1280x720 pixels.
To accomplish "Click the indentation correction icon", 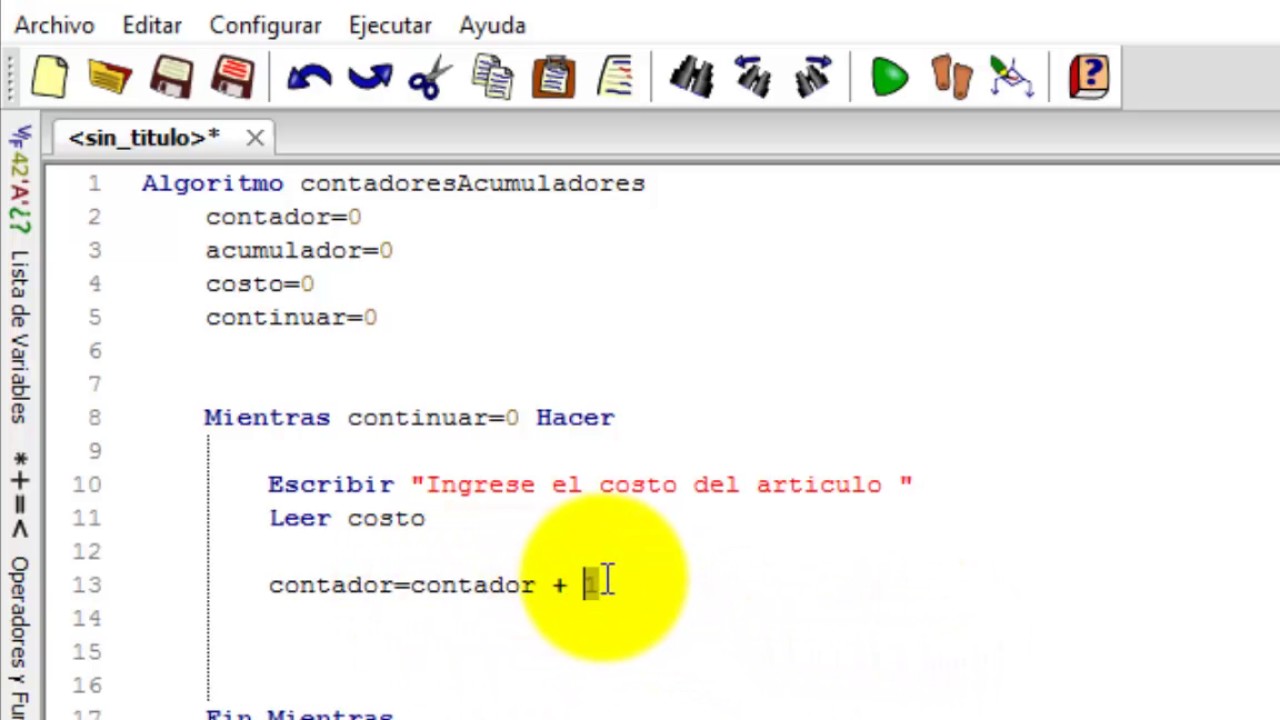I will click(616, 77).
